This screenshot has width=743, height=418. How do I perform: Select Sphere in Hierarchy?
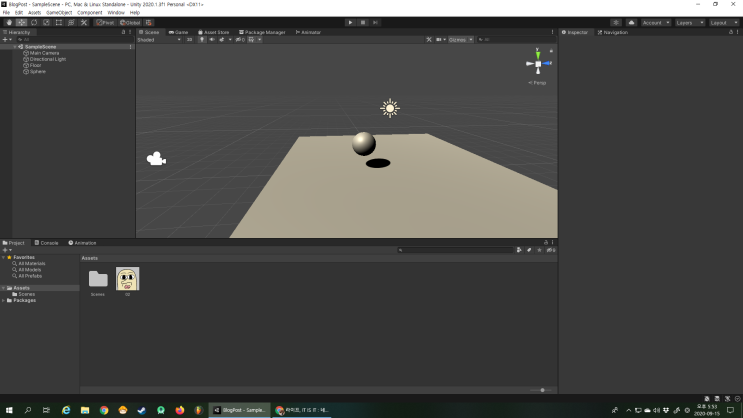pos(37,72)
